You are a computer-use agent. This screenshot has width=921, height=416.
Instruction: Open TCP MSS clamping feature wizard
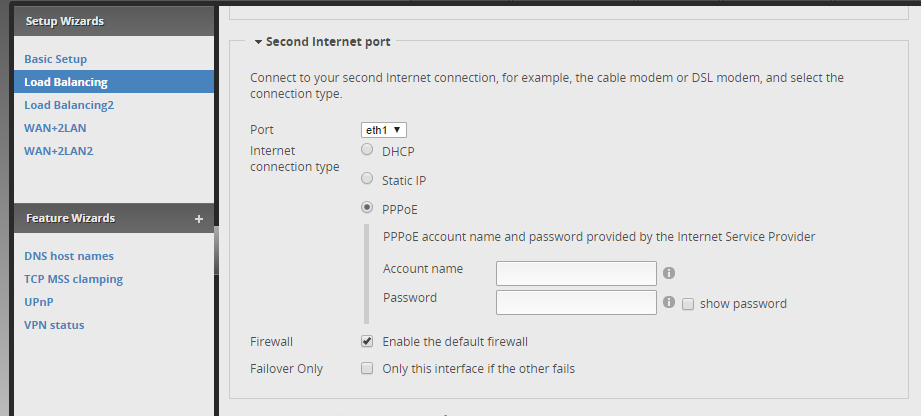pos(73,279)
